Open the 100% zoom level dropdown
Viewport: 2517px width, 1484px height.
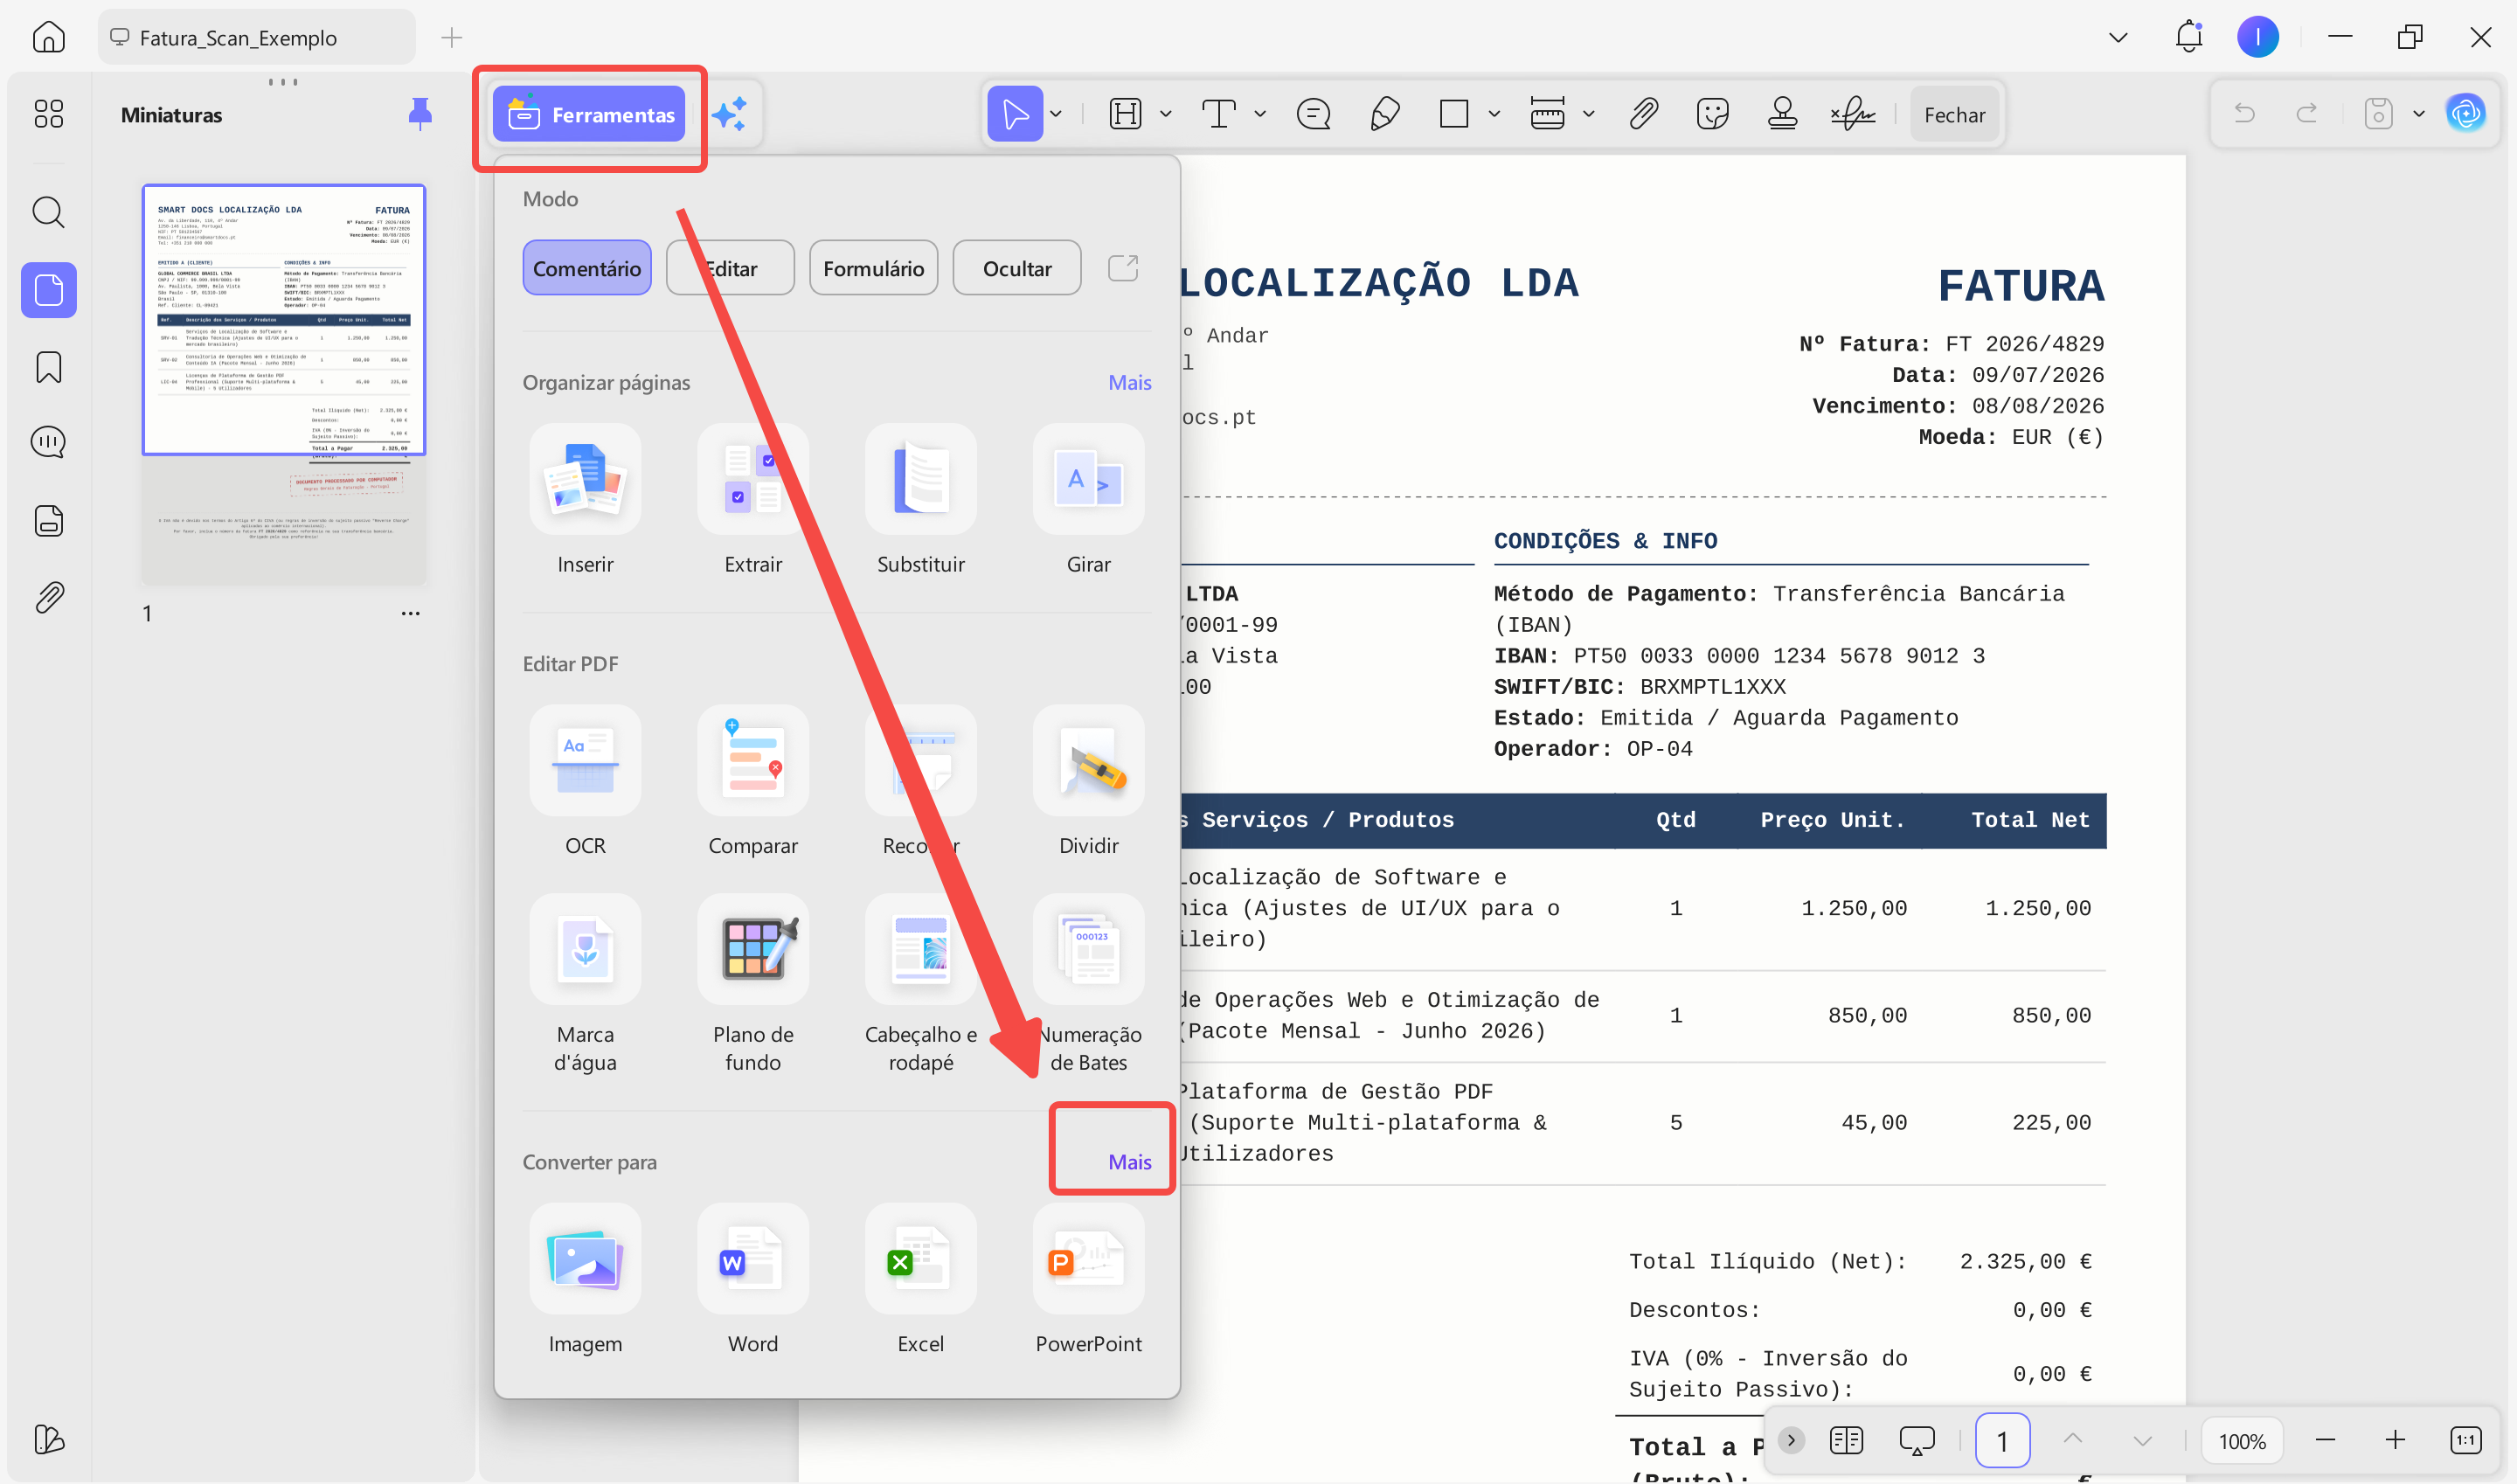coord(2242,1440)
